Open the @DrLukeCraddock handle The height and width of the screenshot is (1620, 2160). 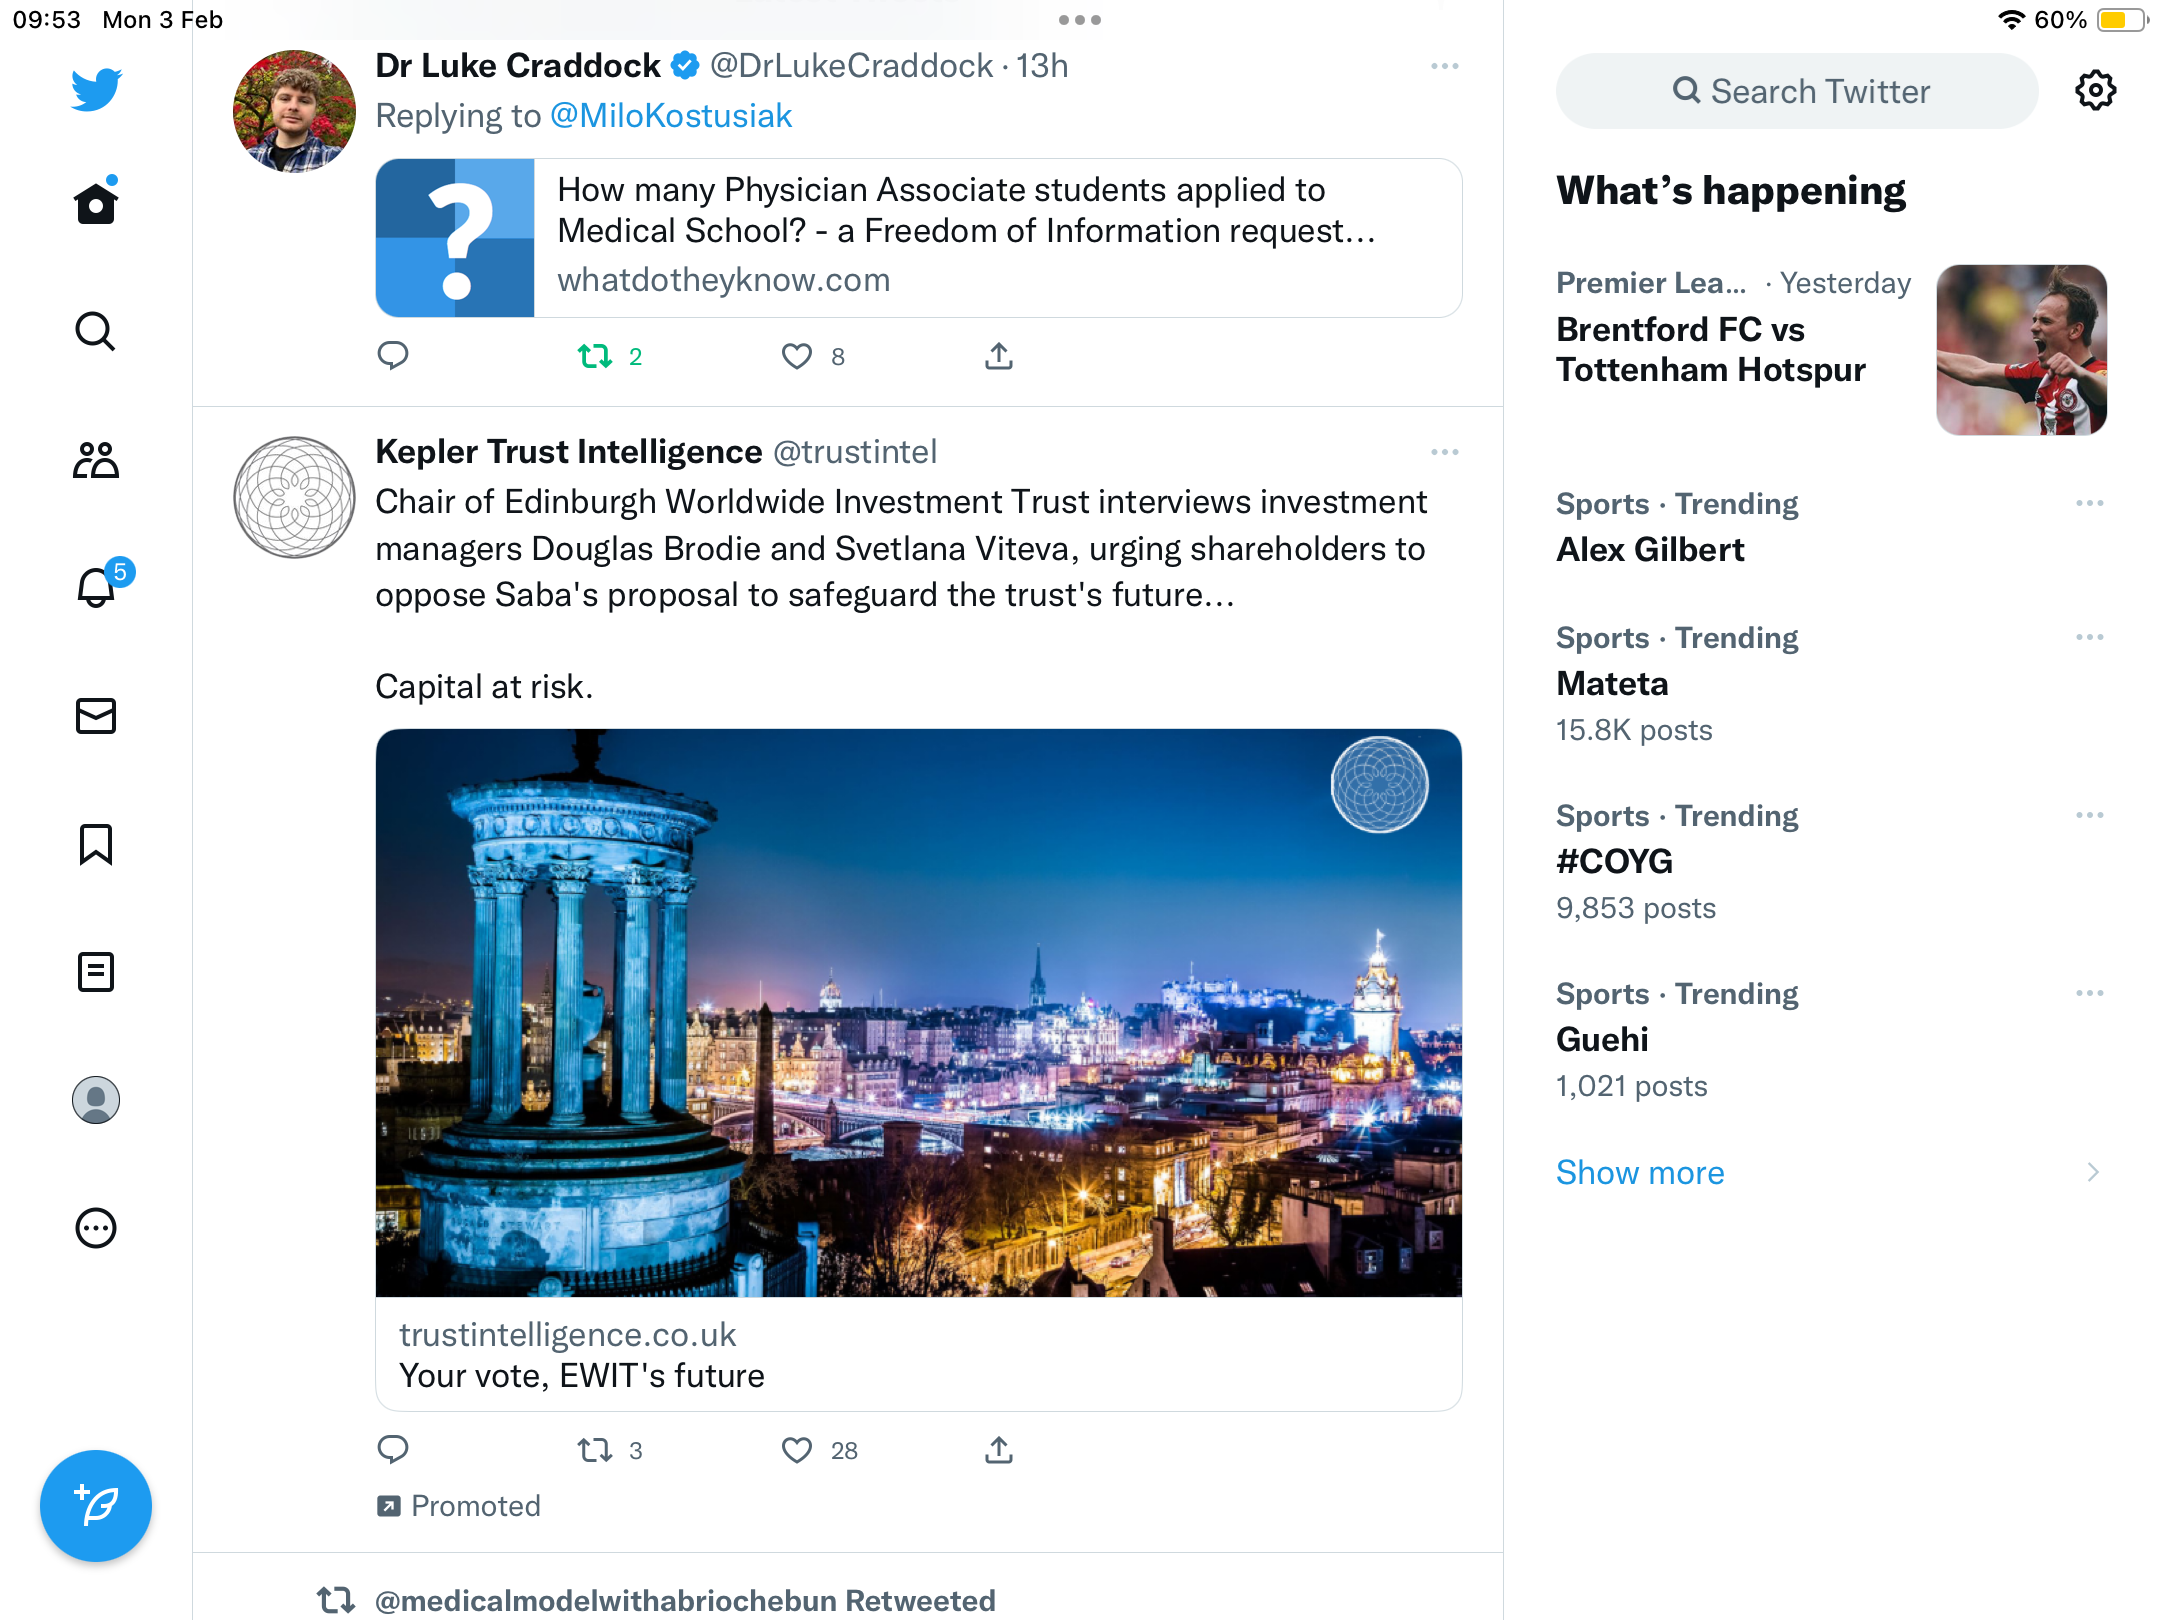pos(851,66)
